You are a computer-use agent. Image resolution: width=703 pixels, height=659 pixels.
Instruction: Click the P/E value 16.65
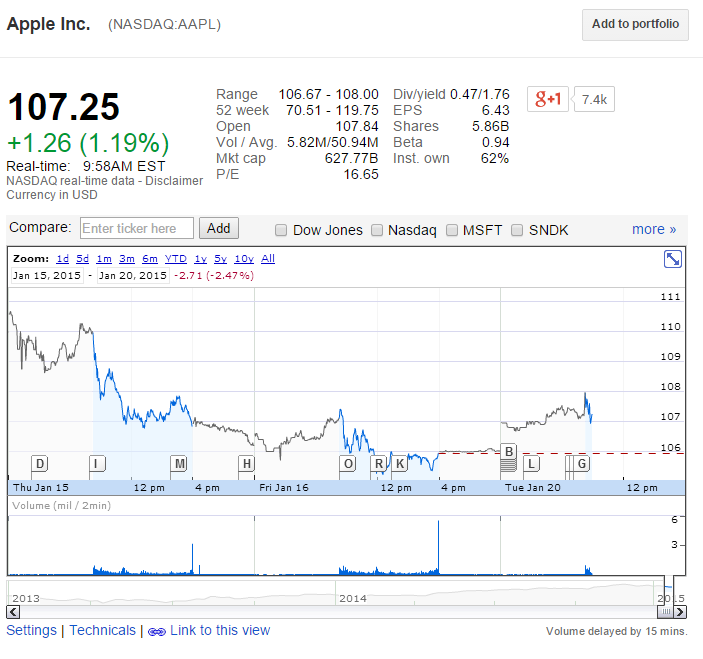coord(361,174)
